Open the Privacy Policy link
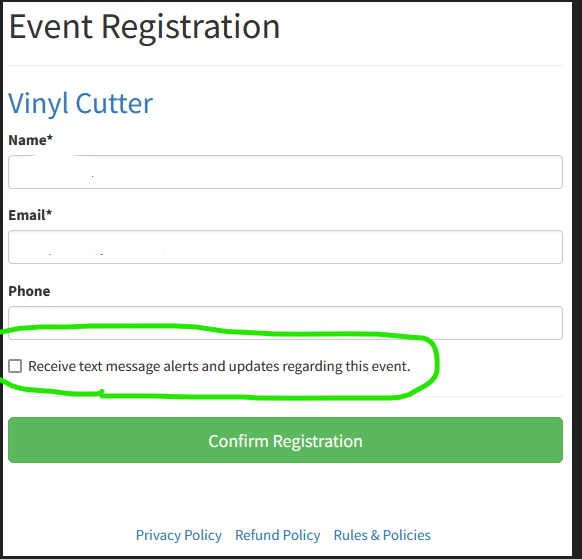Viewport: 582px width, 559px height. pyautogui.click(x=179, y=535)
